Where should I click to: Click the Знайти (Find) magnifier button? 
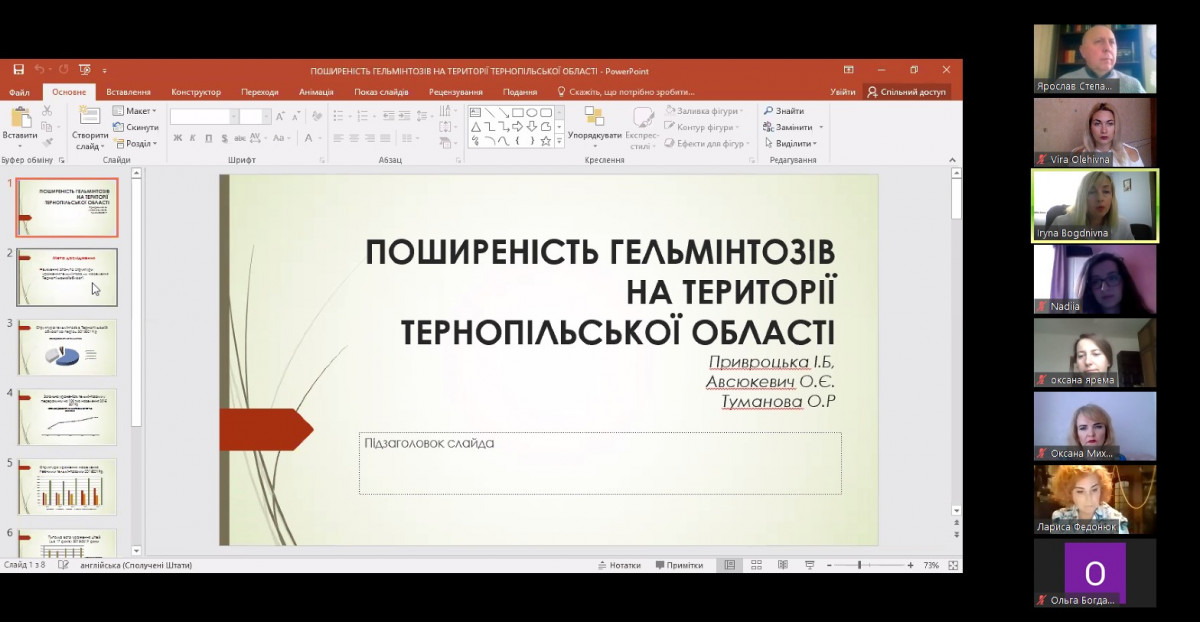click(x=783, y=111)
